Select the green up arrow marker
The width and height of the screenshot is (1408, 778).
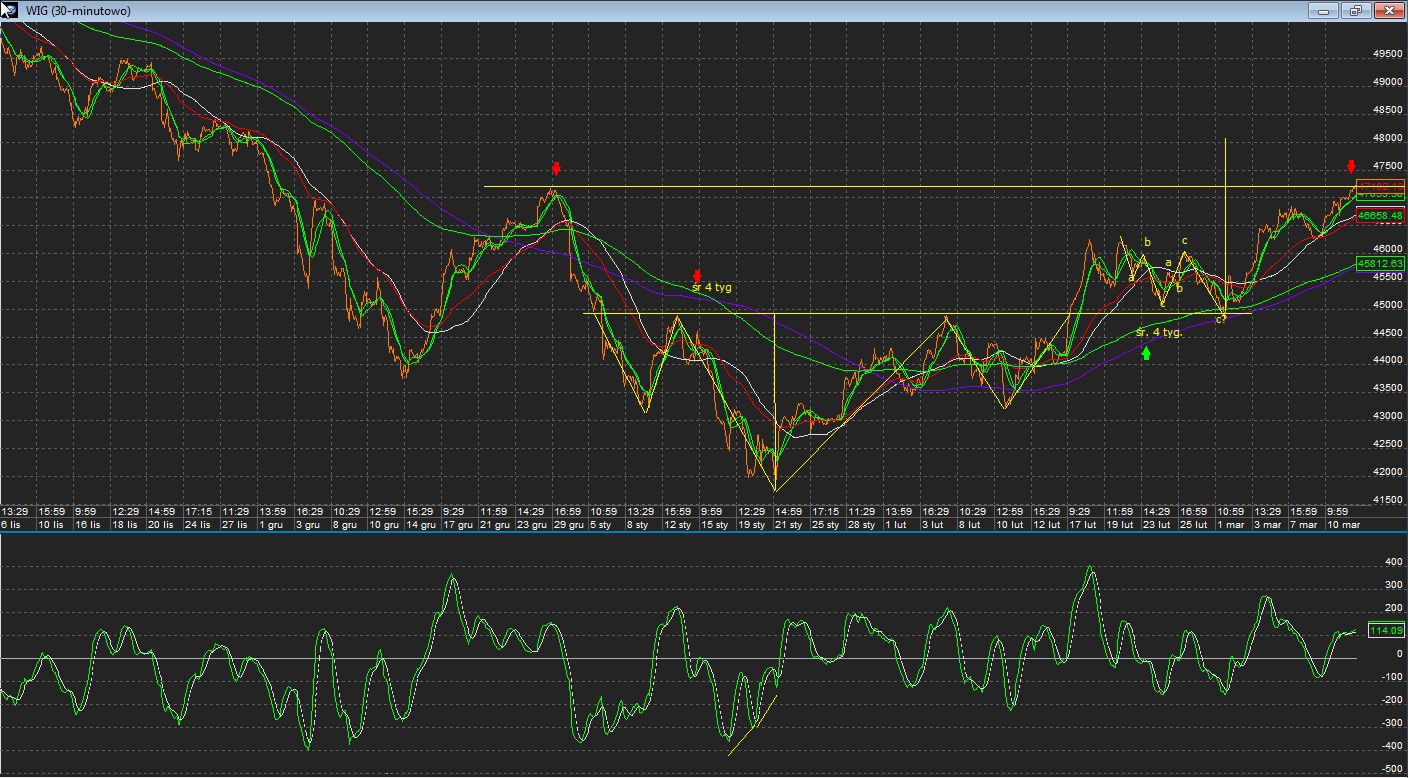(1146, 352)
